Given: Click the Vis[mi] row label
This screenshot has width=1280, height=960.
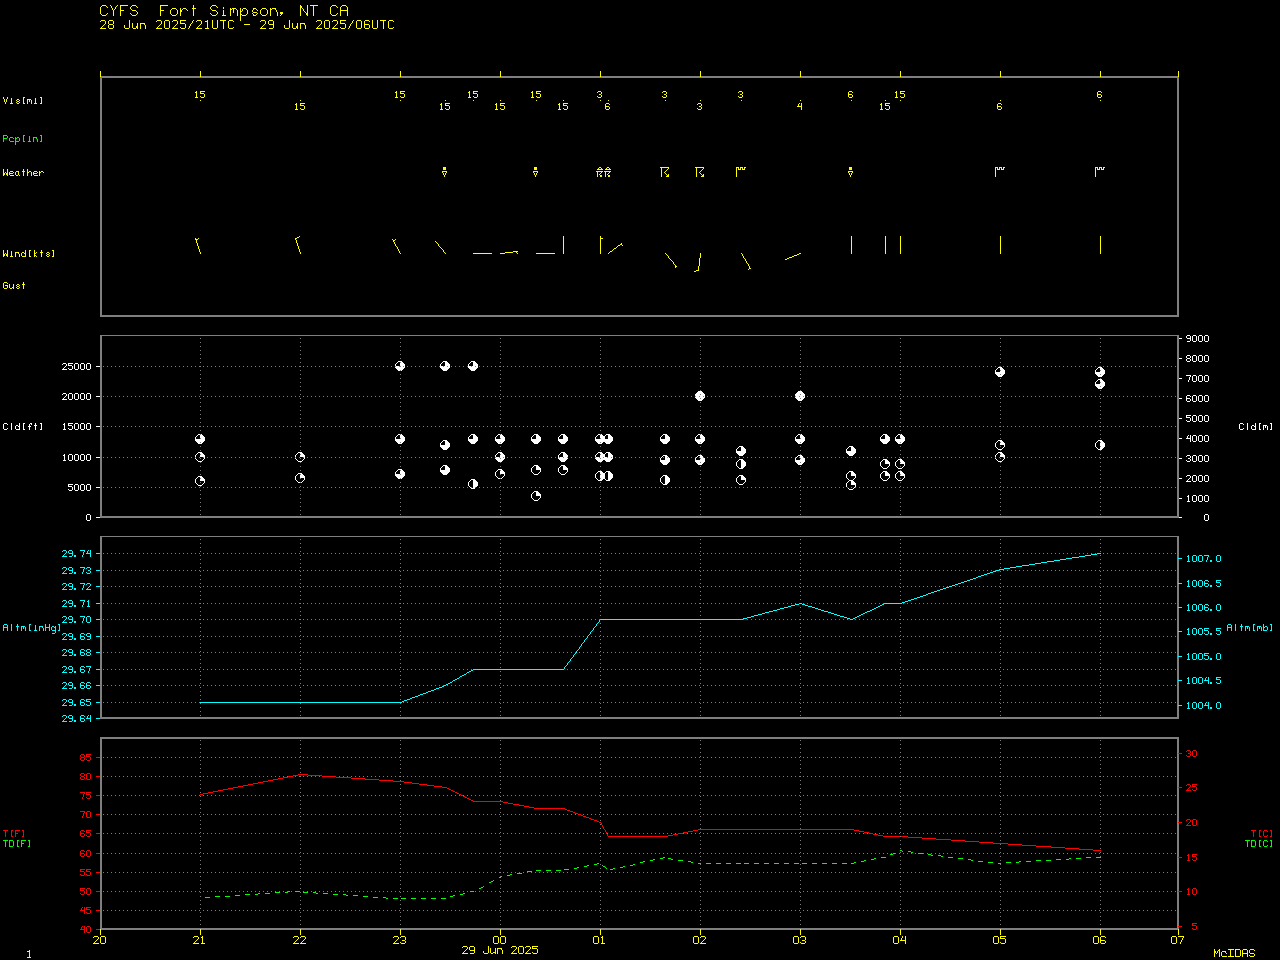Looking at the screenshot, I should 23,101.
